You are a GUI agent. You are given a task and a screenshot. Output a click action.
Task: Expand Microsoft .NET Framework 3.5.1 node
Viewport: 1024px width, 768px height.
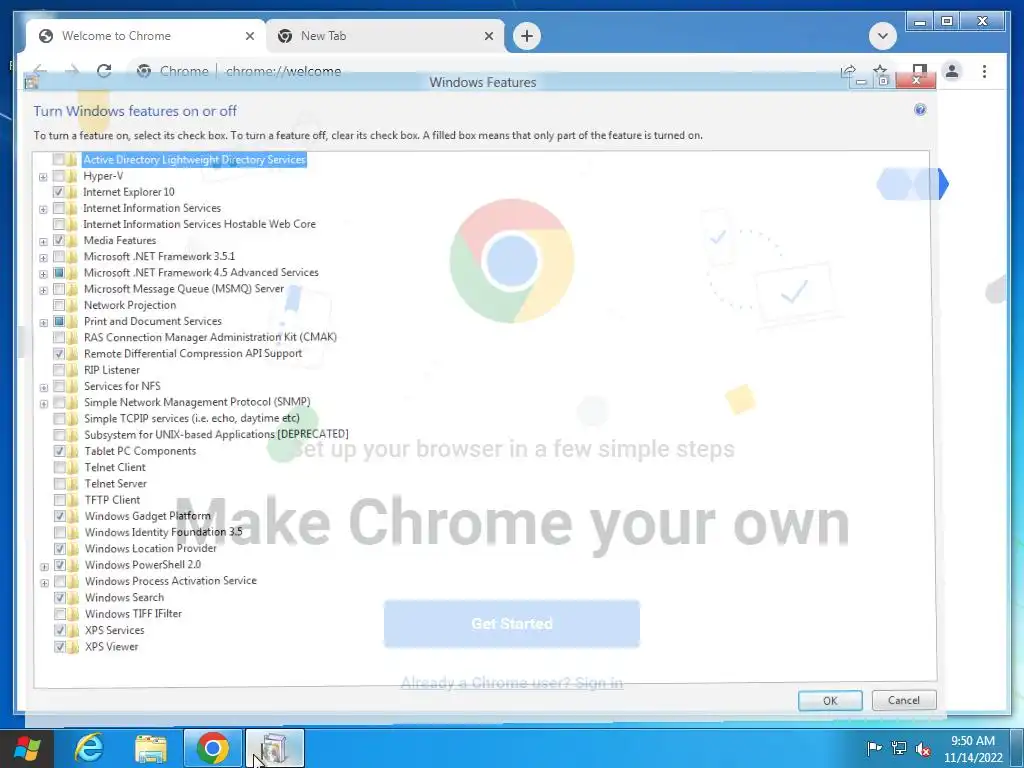43,257
